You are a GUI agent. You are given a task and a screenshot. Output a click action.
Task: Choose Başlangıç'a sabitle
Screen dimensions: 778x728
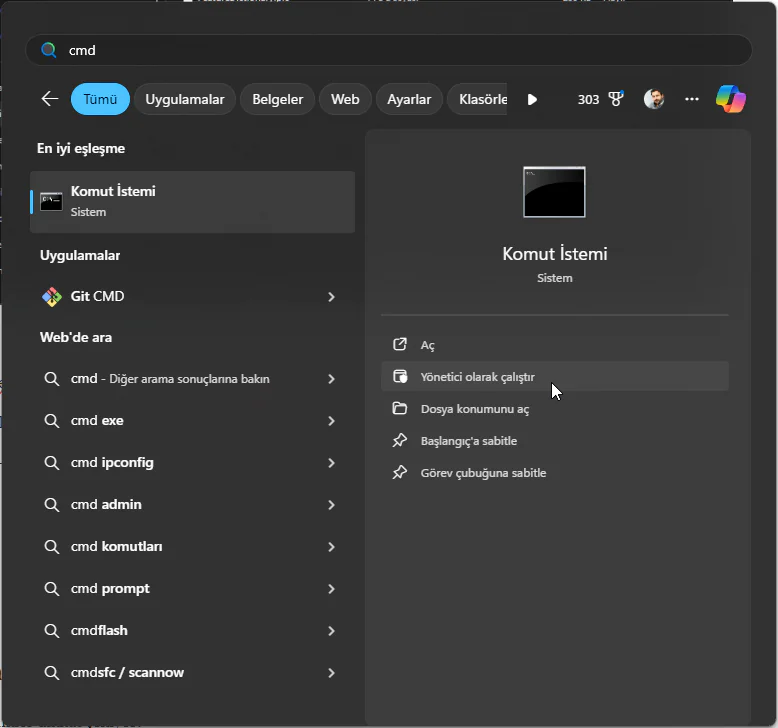coord(555,440)
